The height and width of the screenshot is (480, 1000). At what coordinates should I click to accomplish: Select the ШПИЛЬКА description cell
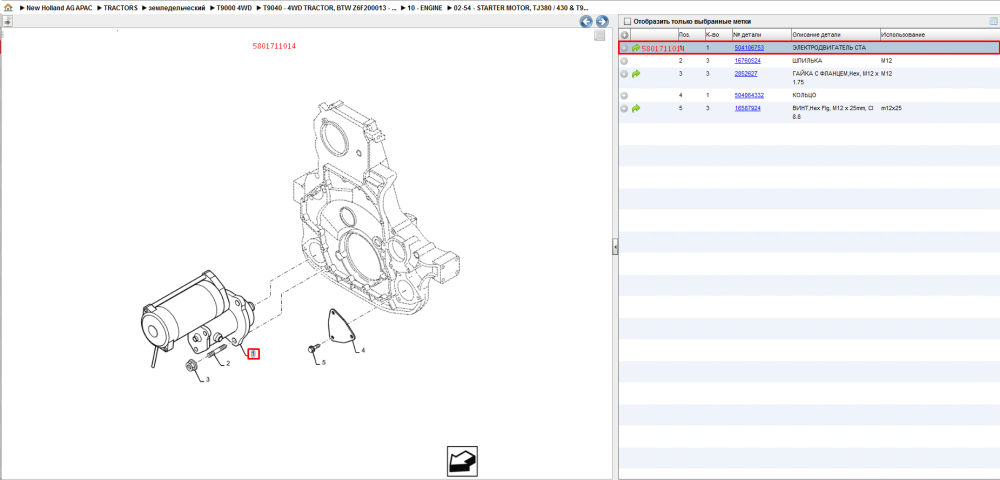click(x=807, y=61)
